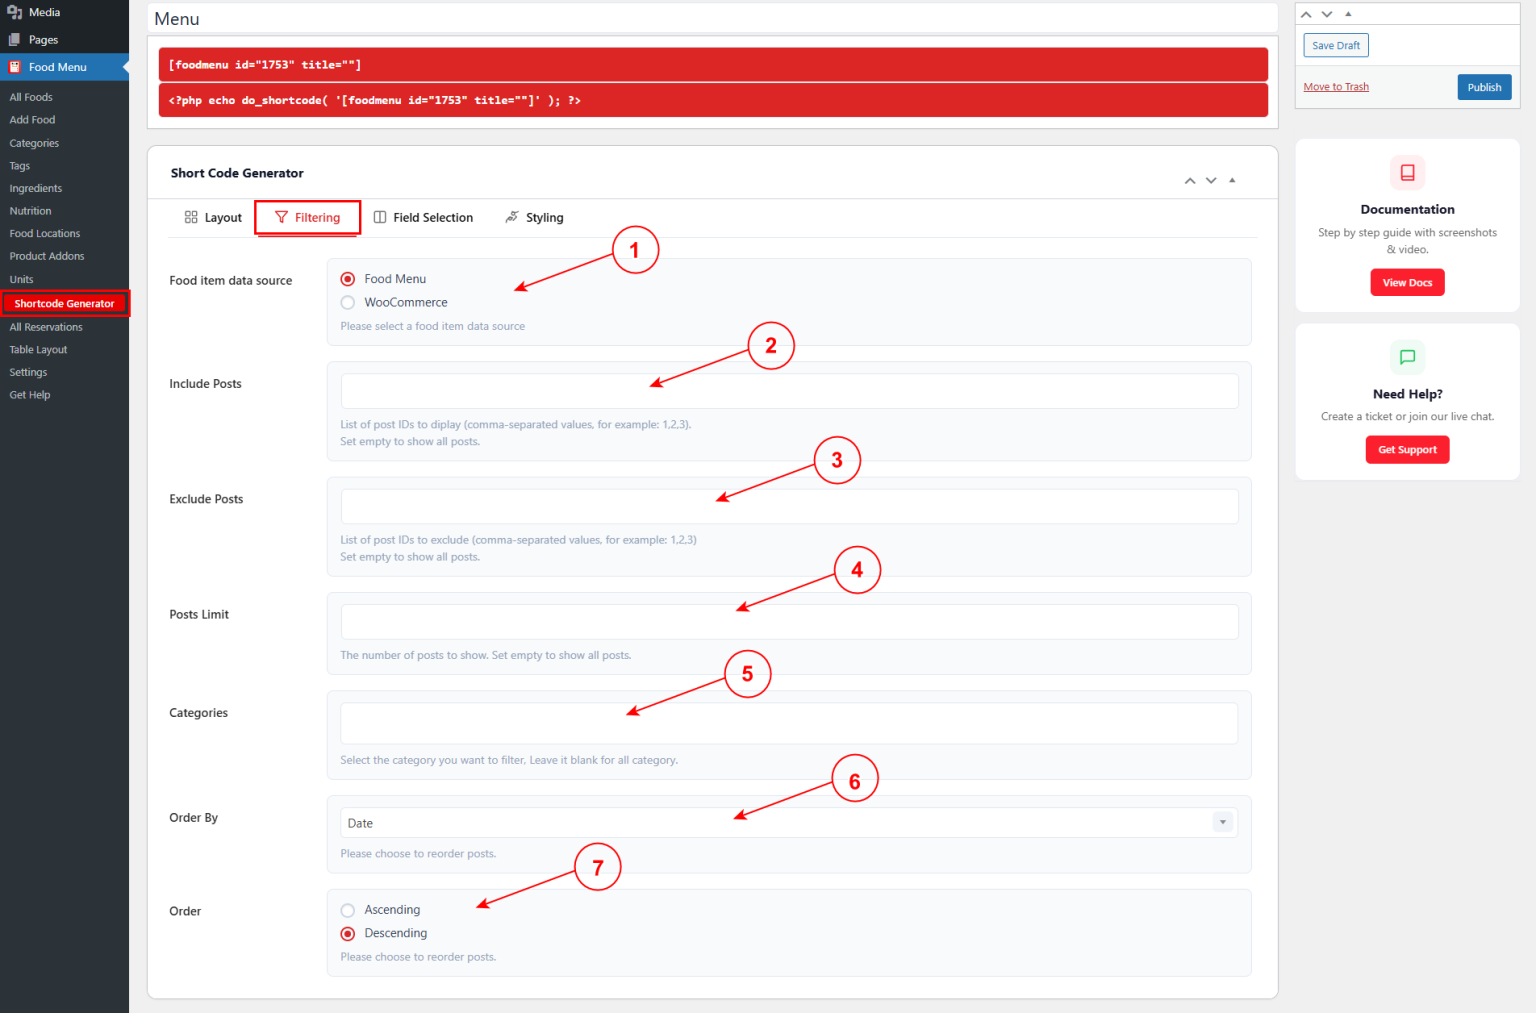Click Move to Trash link
The width and height of the screenshot is (1536, 1013).
pos(1336,87)
